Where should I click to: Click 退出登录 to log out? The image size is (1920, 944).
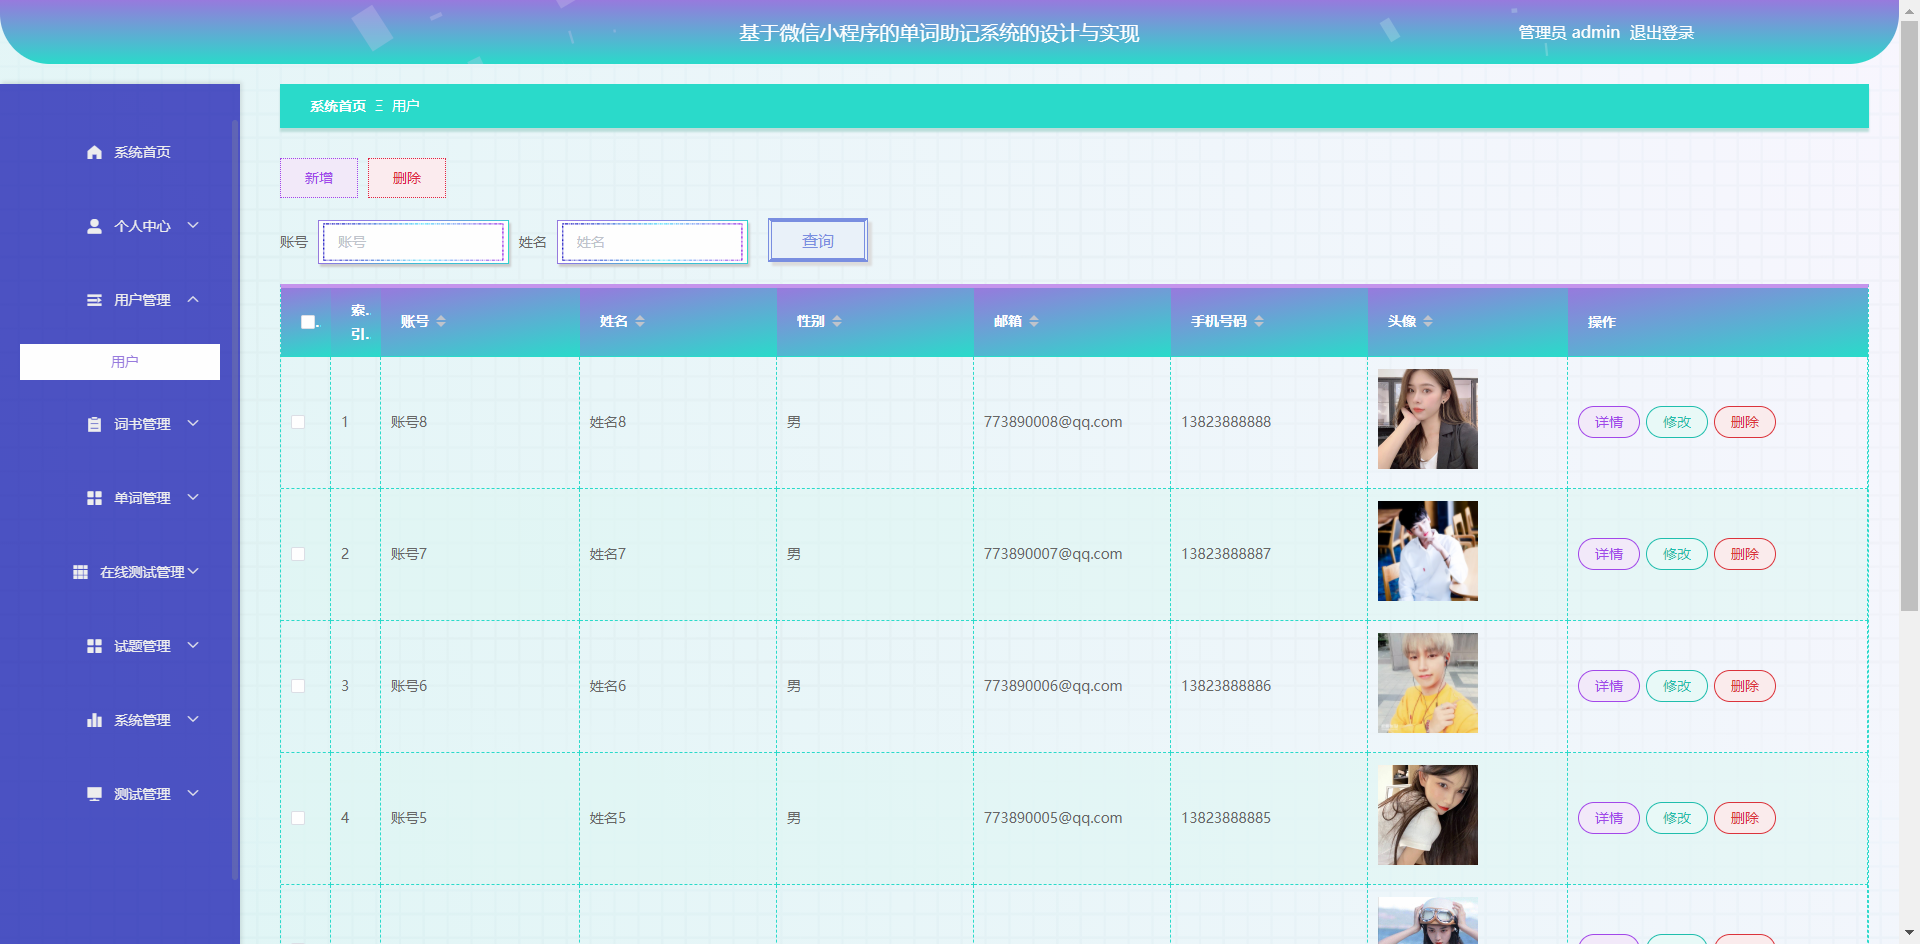pyautogui.click(x=1661, y=33)
